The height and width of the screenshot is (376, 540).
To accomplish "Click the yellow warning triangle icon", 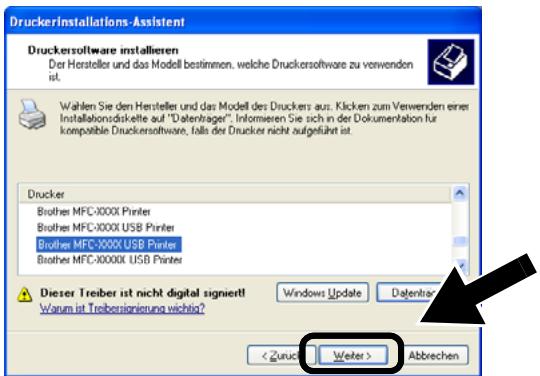I will 25,295.
